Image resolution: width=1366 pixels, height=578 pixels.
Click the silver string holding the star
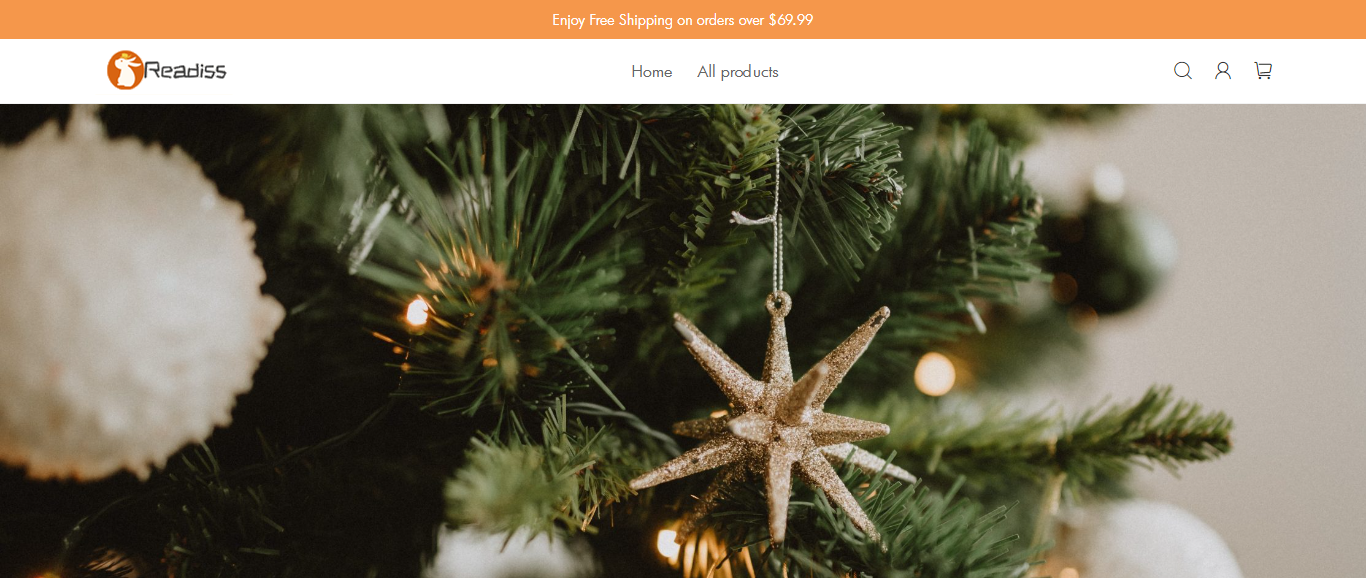(777, 220)
